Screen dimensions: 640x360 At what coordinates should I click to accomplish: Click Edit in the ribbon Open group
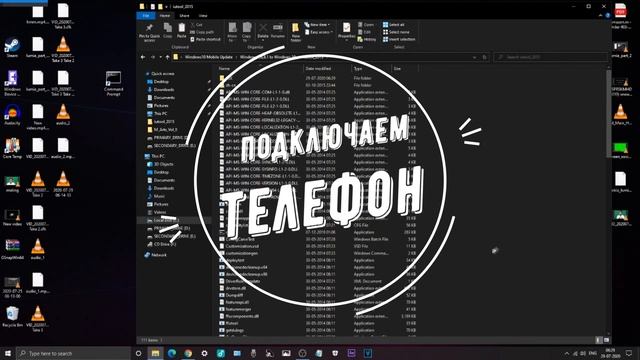(364, 32)
